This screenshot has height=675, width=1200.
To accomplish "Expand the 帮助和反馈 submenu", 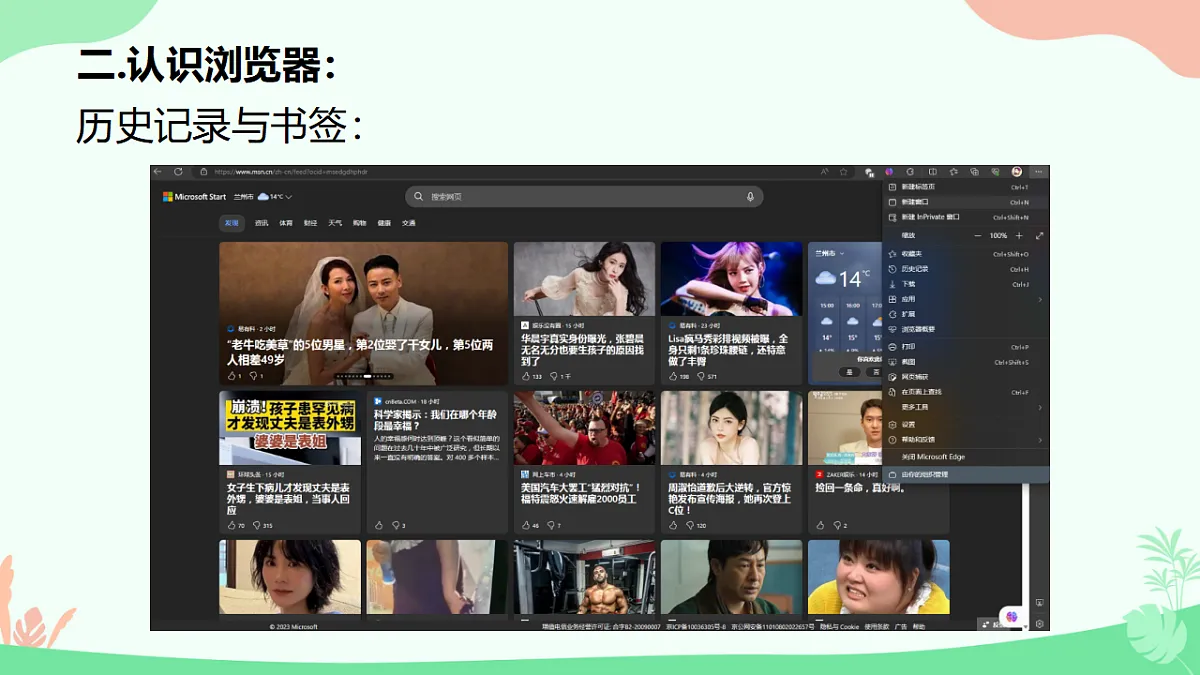I will click(x=966, y=440).
